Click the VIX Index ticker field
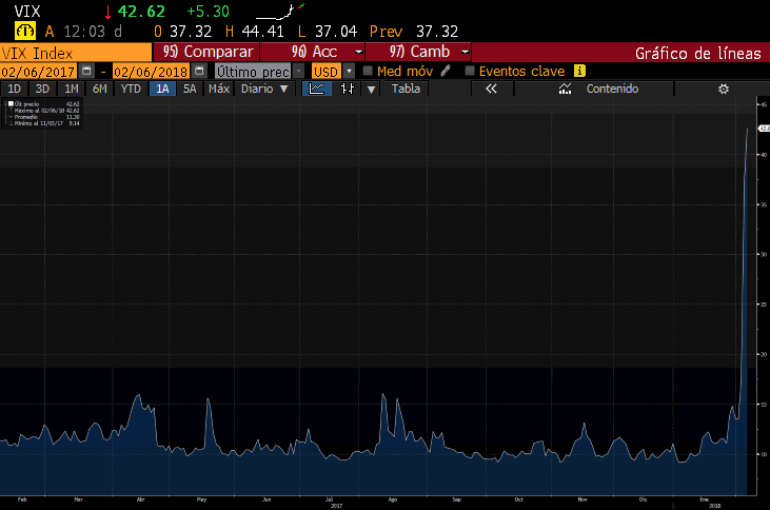The height and width of the screenshot is (510, 770). click(76, 53)
